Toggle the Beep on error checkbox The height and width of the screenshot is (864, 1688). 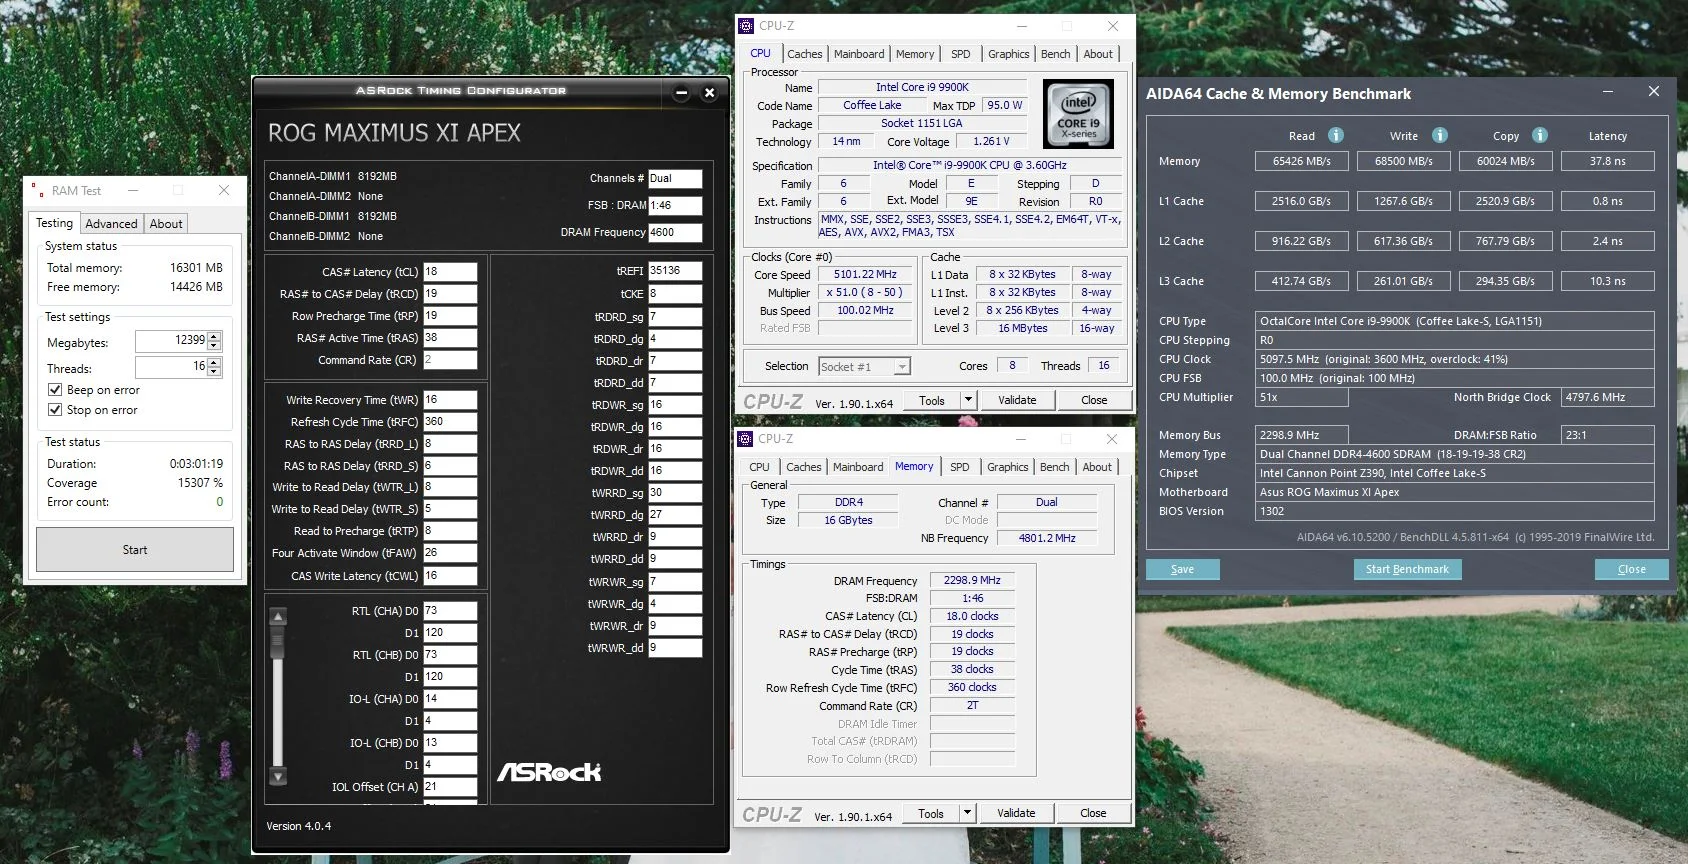point(55,390)
